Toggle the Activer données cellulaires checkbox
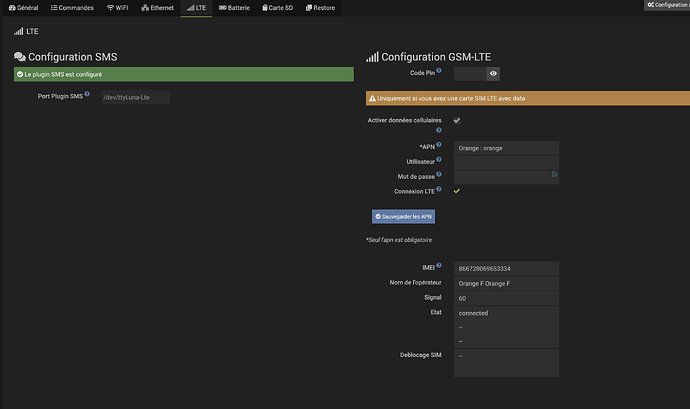Screen dimensions: 690x409 pyautogui.click(x=457, y=120)
